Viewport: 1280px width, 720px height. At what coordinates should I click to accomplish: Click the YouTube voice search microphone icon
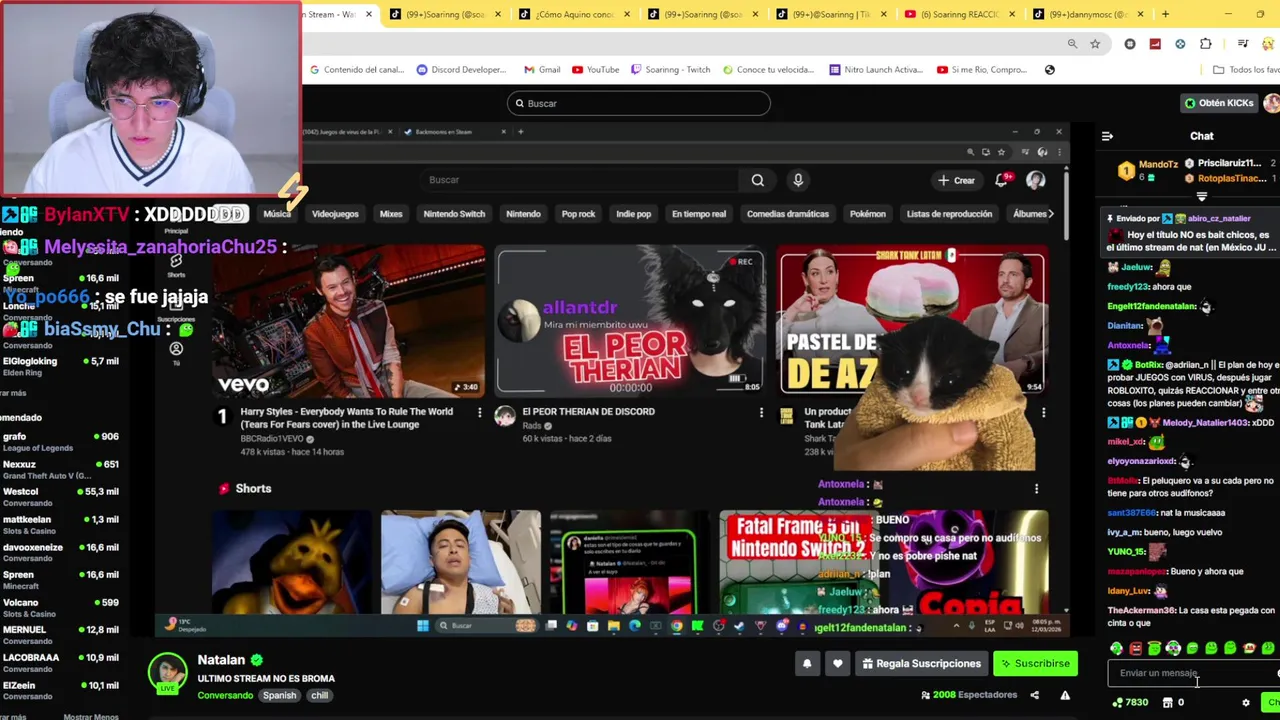(x=798, y=180)
